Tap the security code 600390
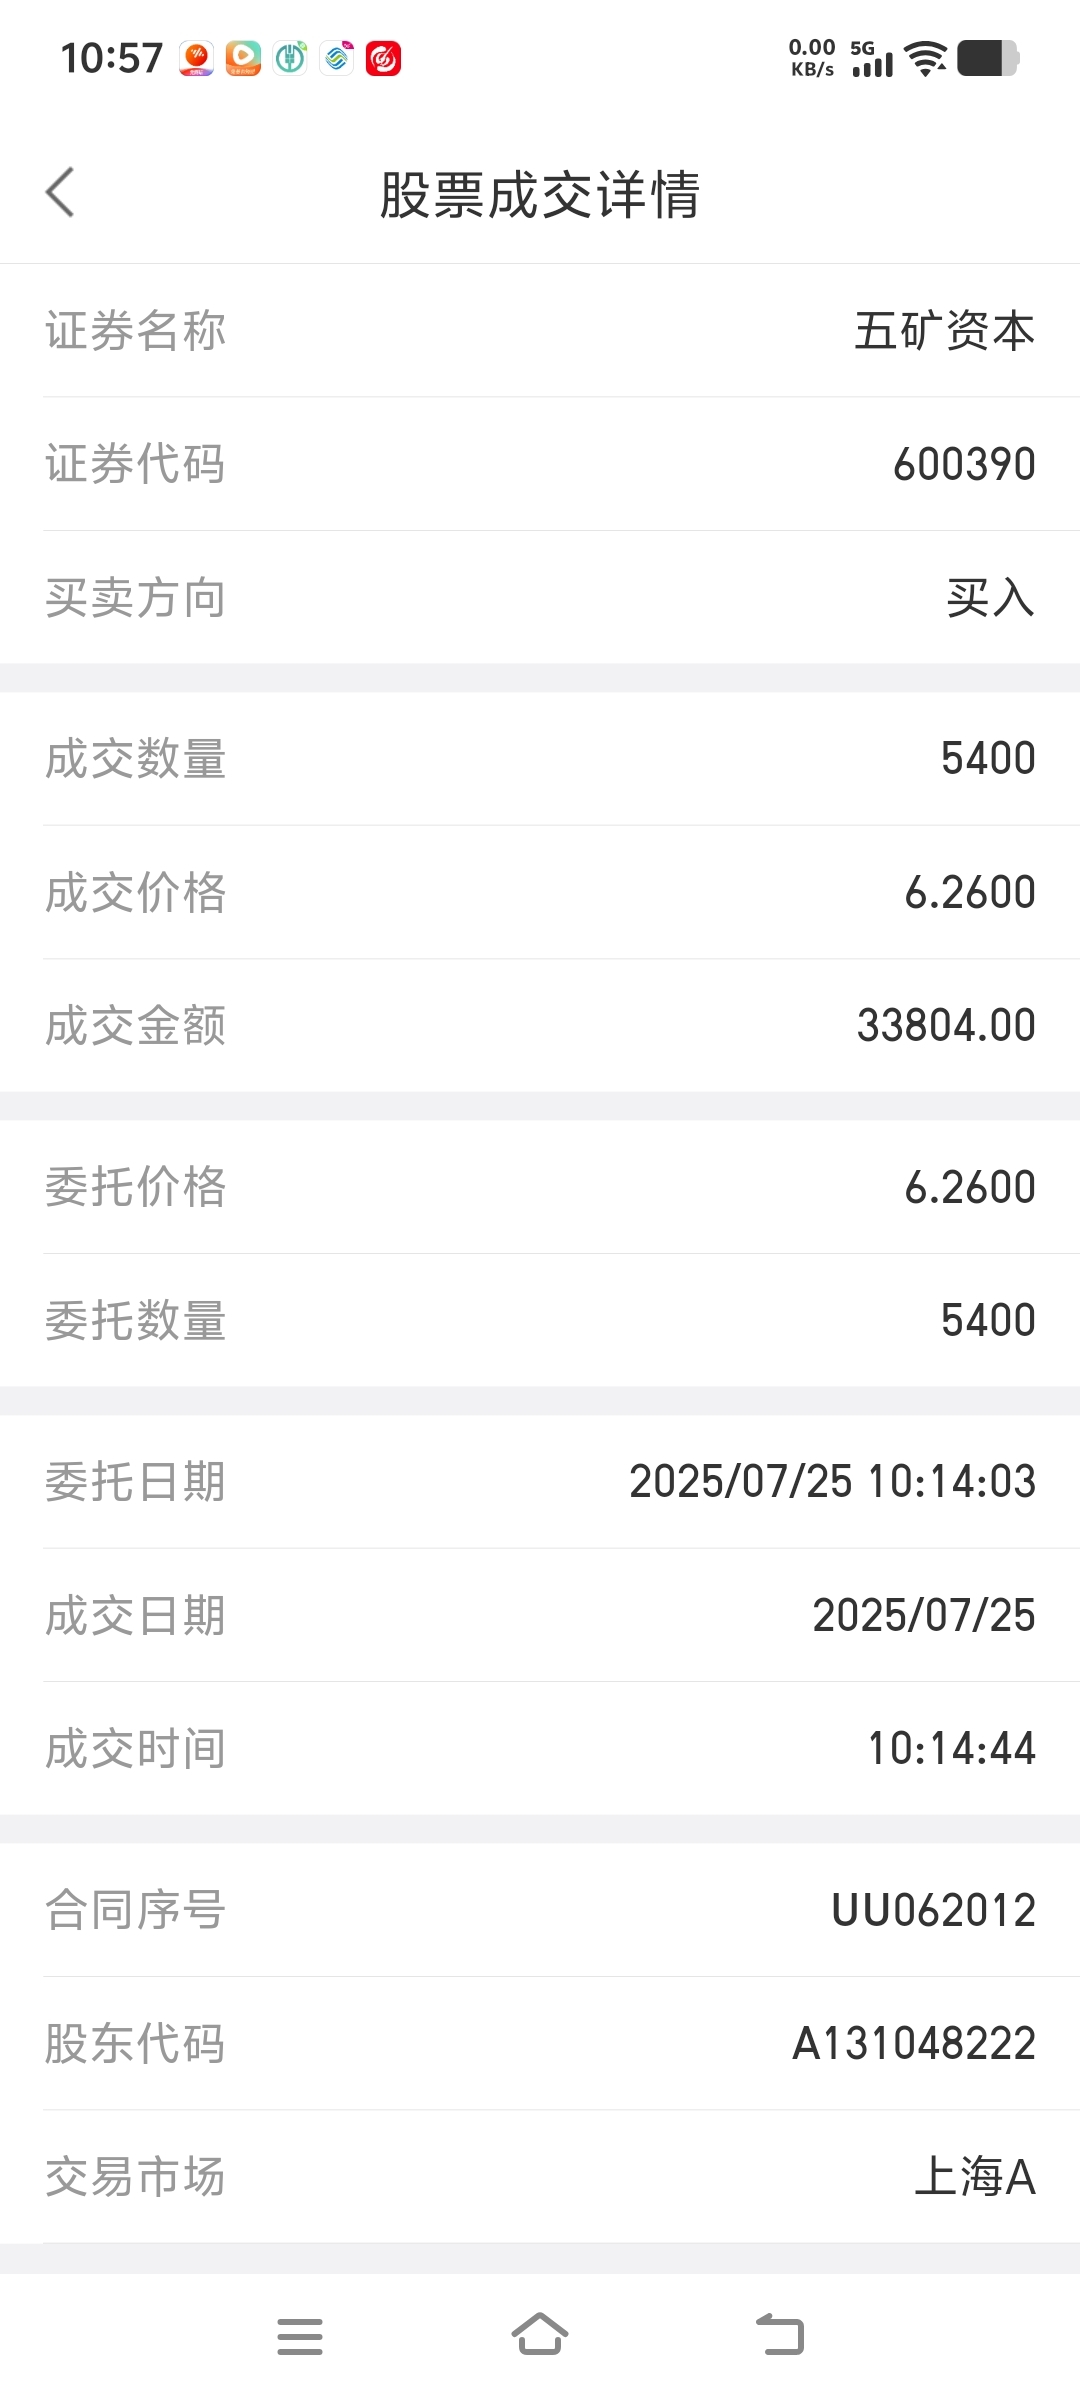The width and height of the screenshot is (1080, 2400). [964, 464]
